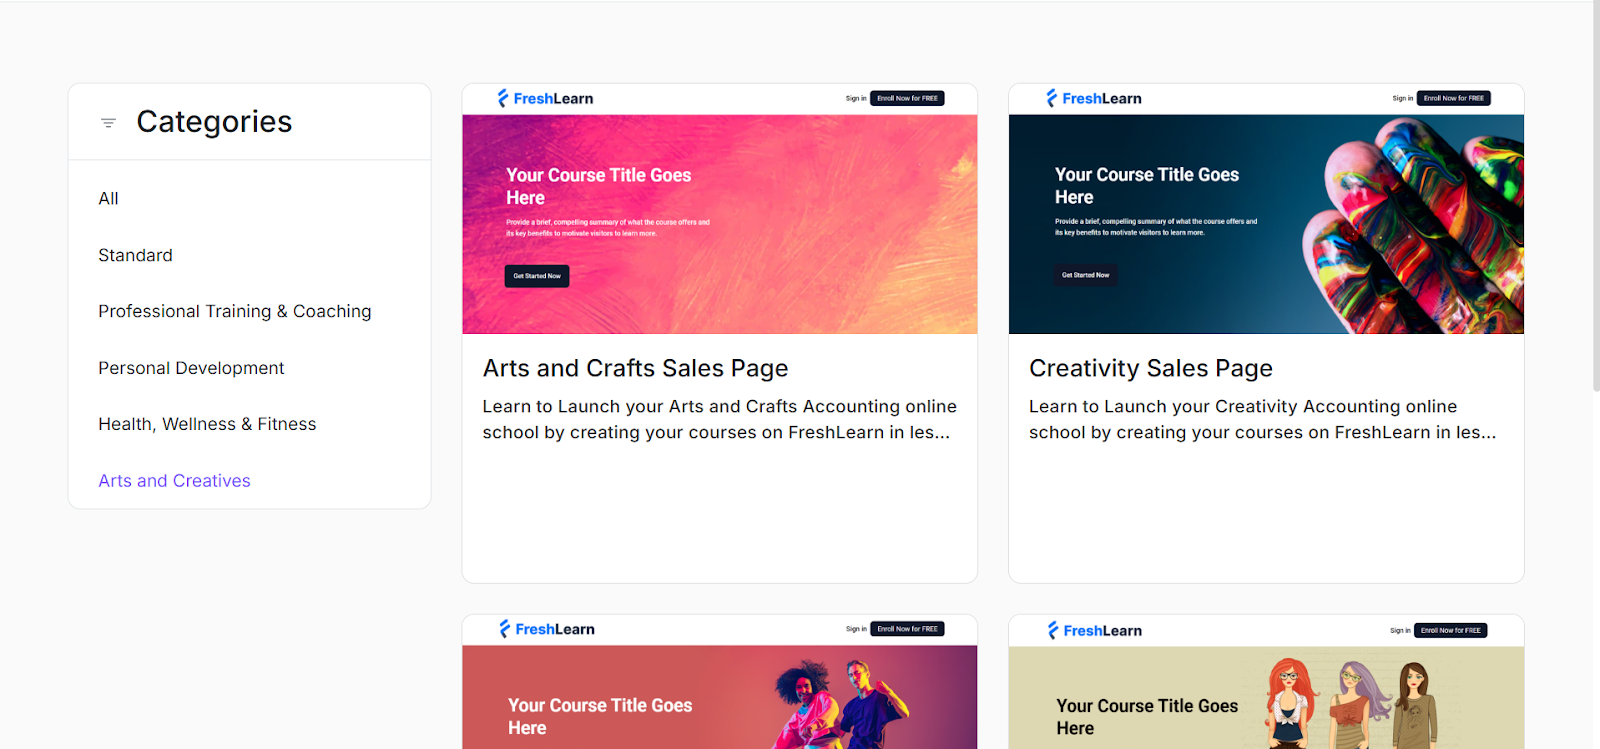Click FreshLearn logo in dancers template preview

click(546, 629)
